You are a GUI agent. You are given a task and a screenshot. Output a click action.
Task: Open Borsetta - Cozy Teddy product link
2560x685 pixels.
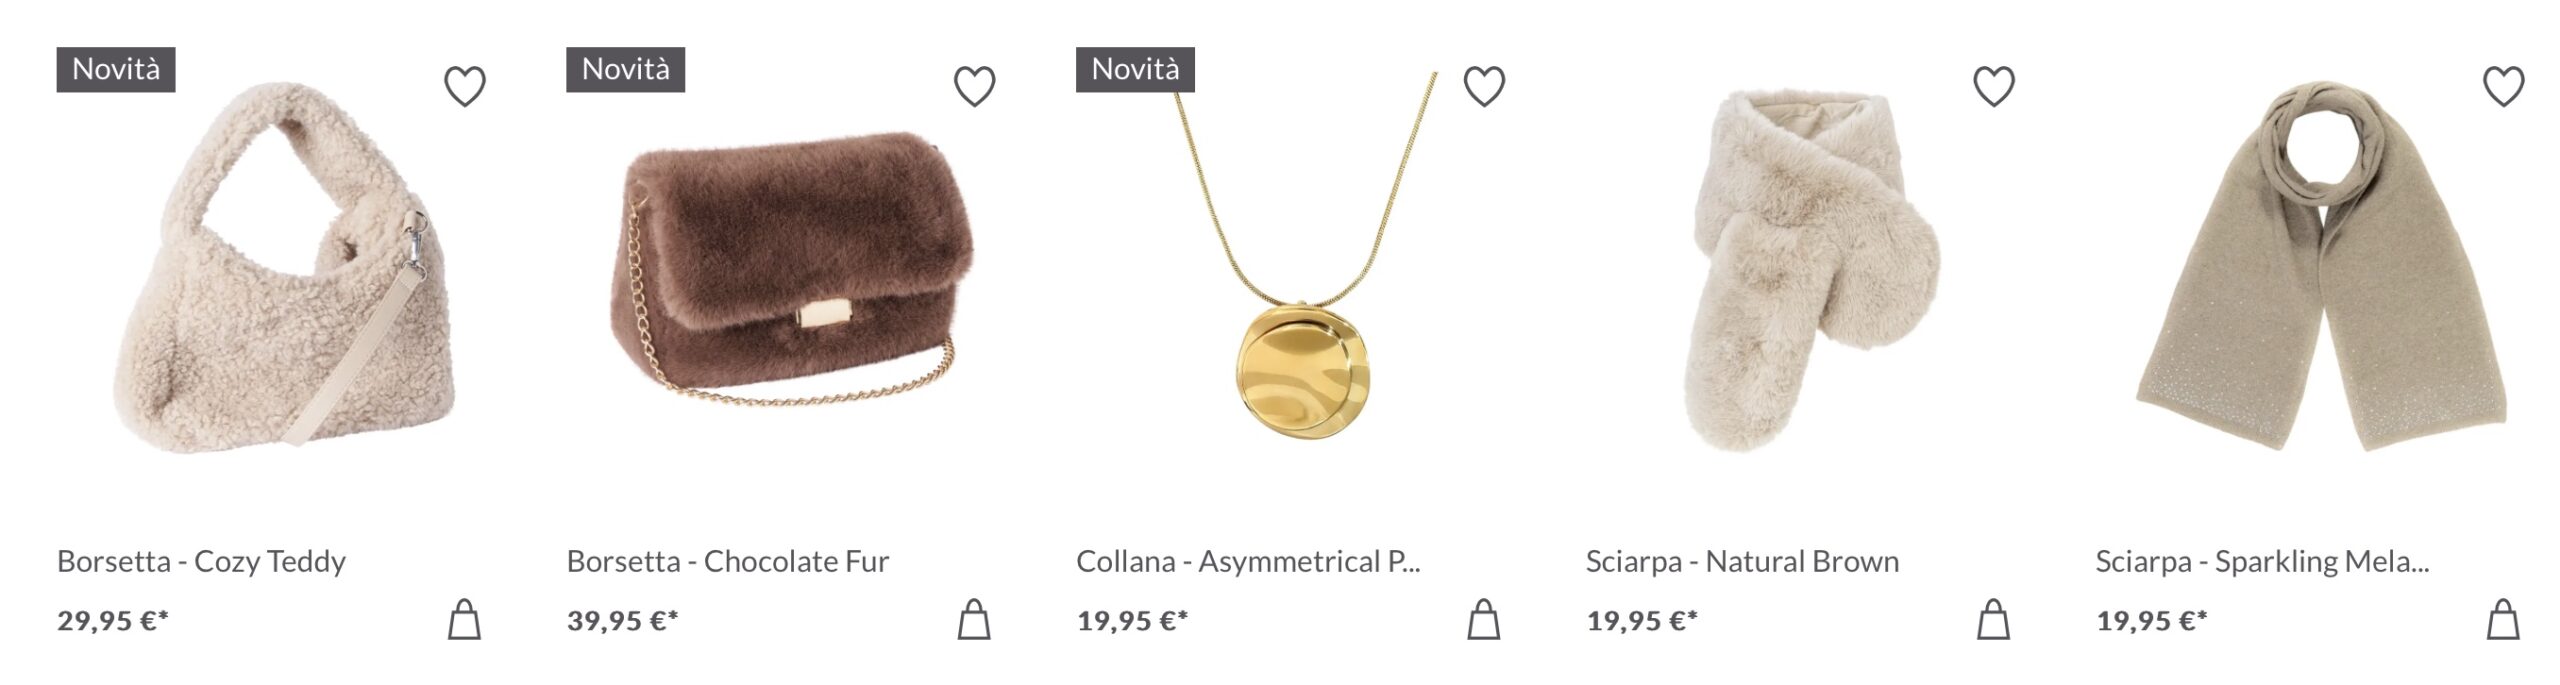click(201, 561)
